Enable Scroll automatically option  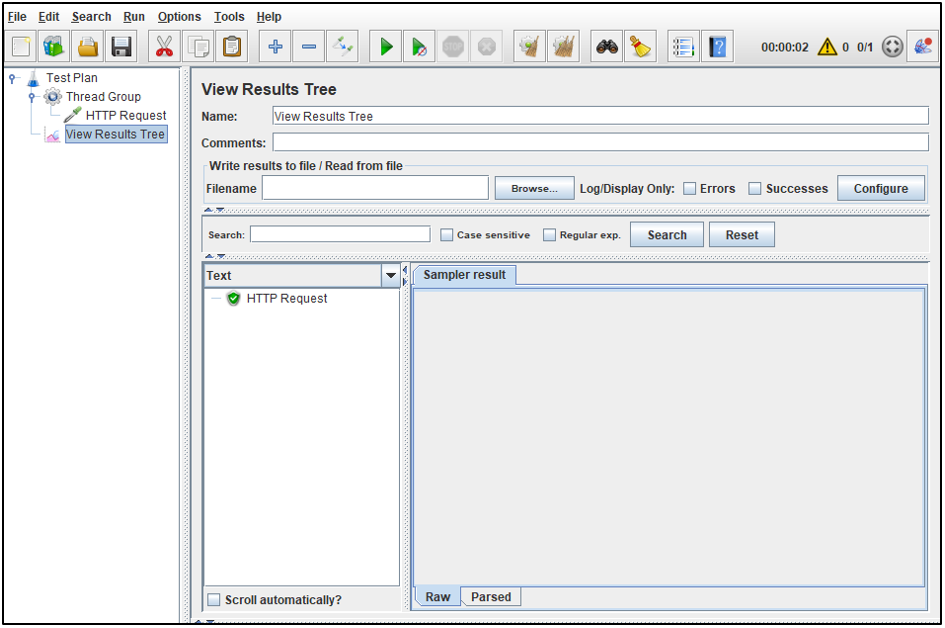coord(214,599)
